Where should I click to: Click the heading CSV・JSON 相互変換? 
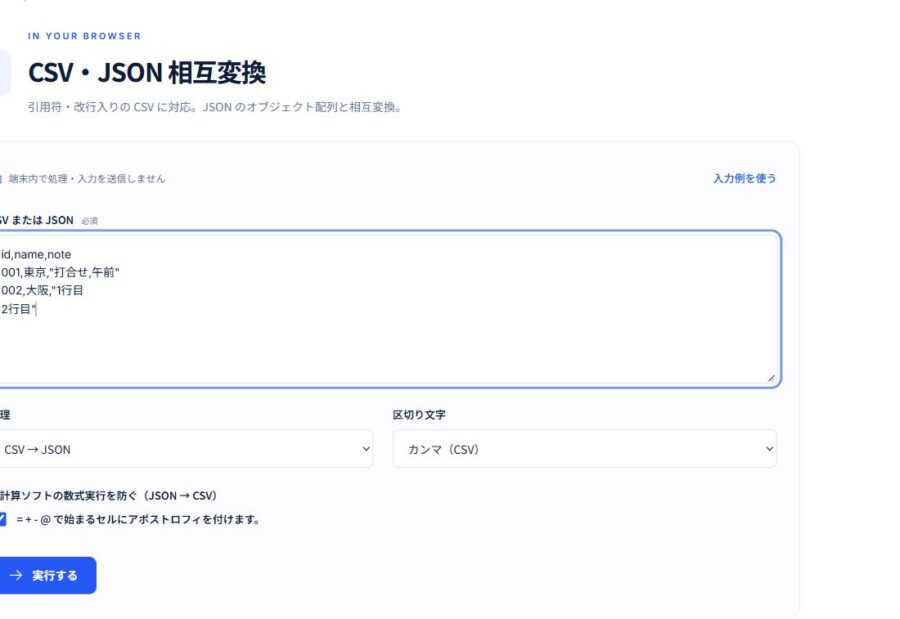click(x=147, y=73)
